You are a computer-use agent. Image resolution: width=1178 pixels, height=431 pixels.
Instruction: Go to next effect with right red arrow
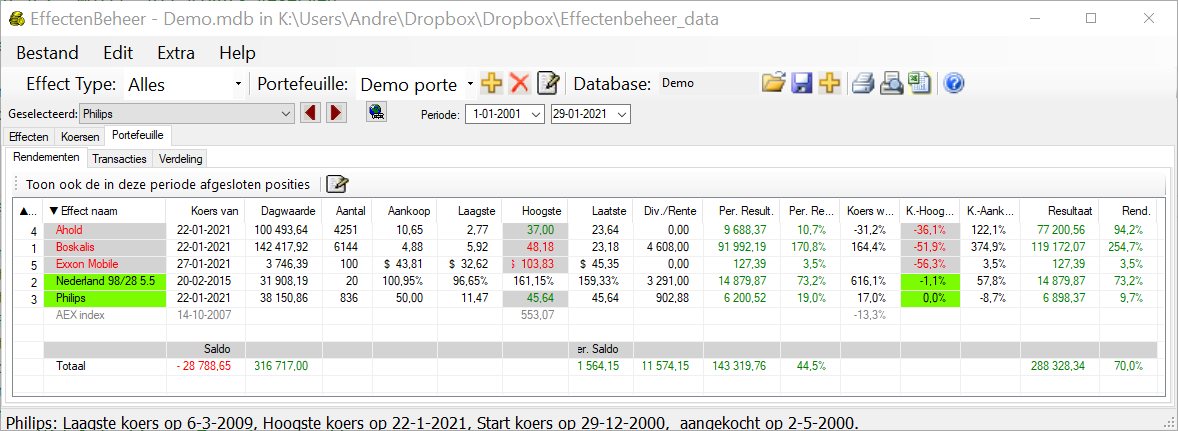pyautogui.click(x=336, y=113)
